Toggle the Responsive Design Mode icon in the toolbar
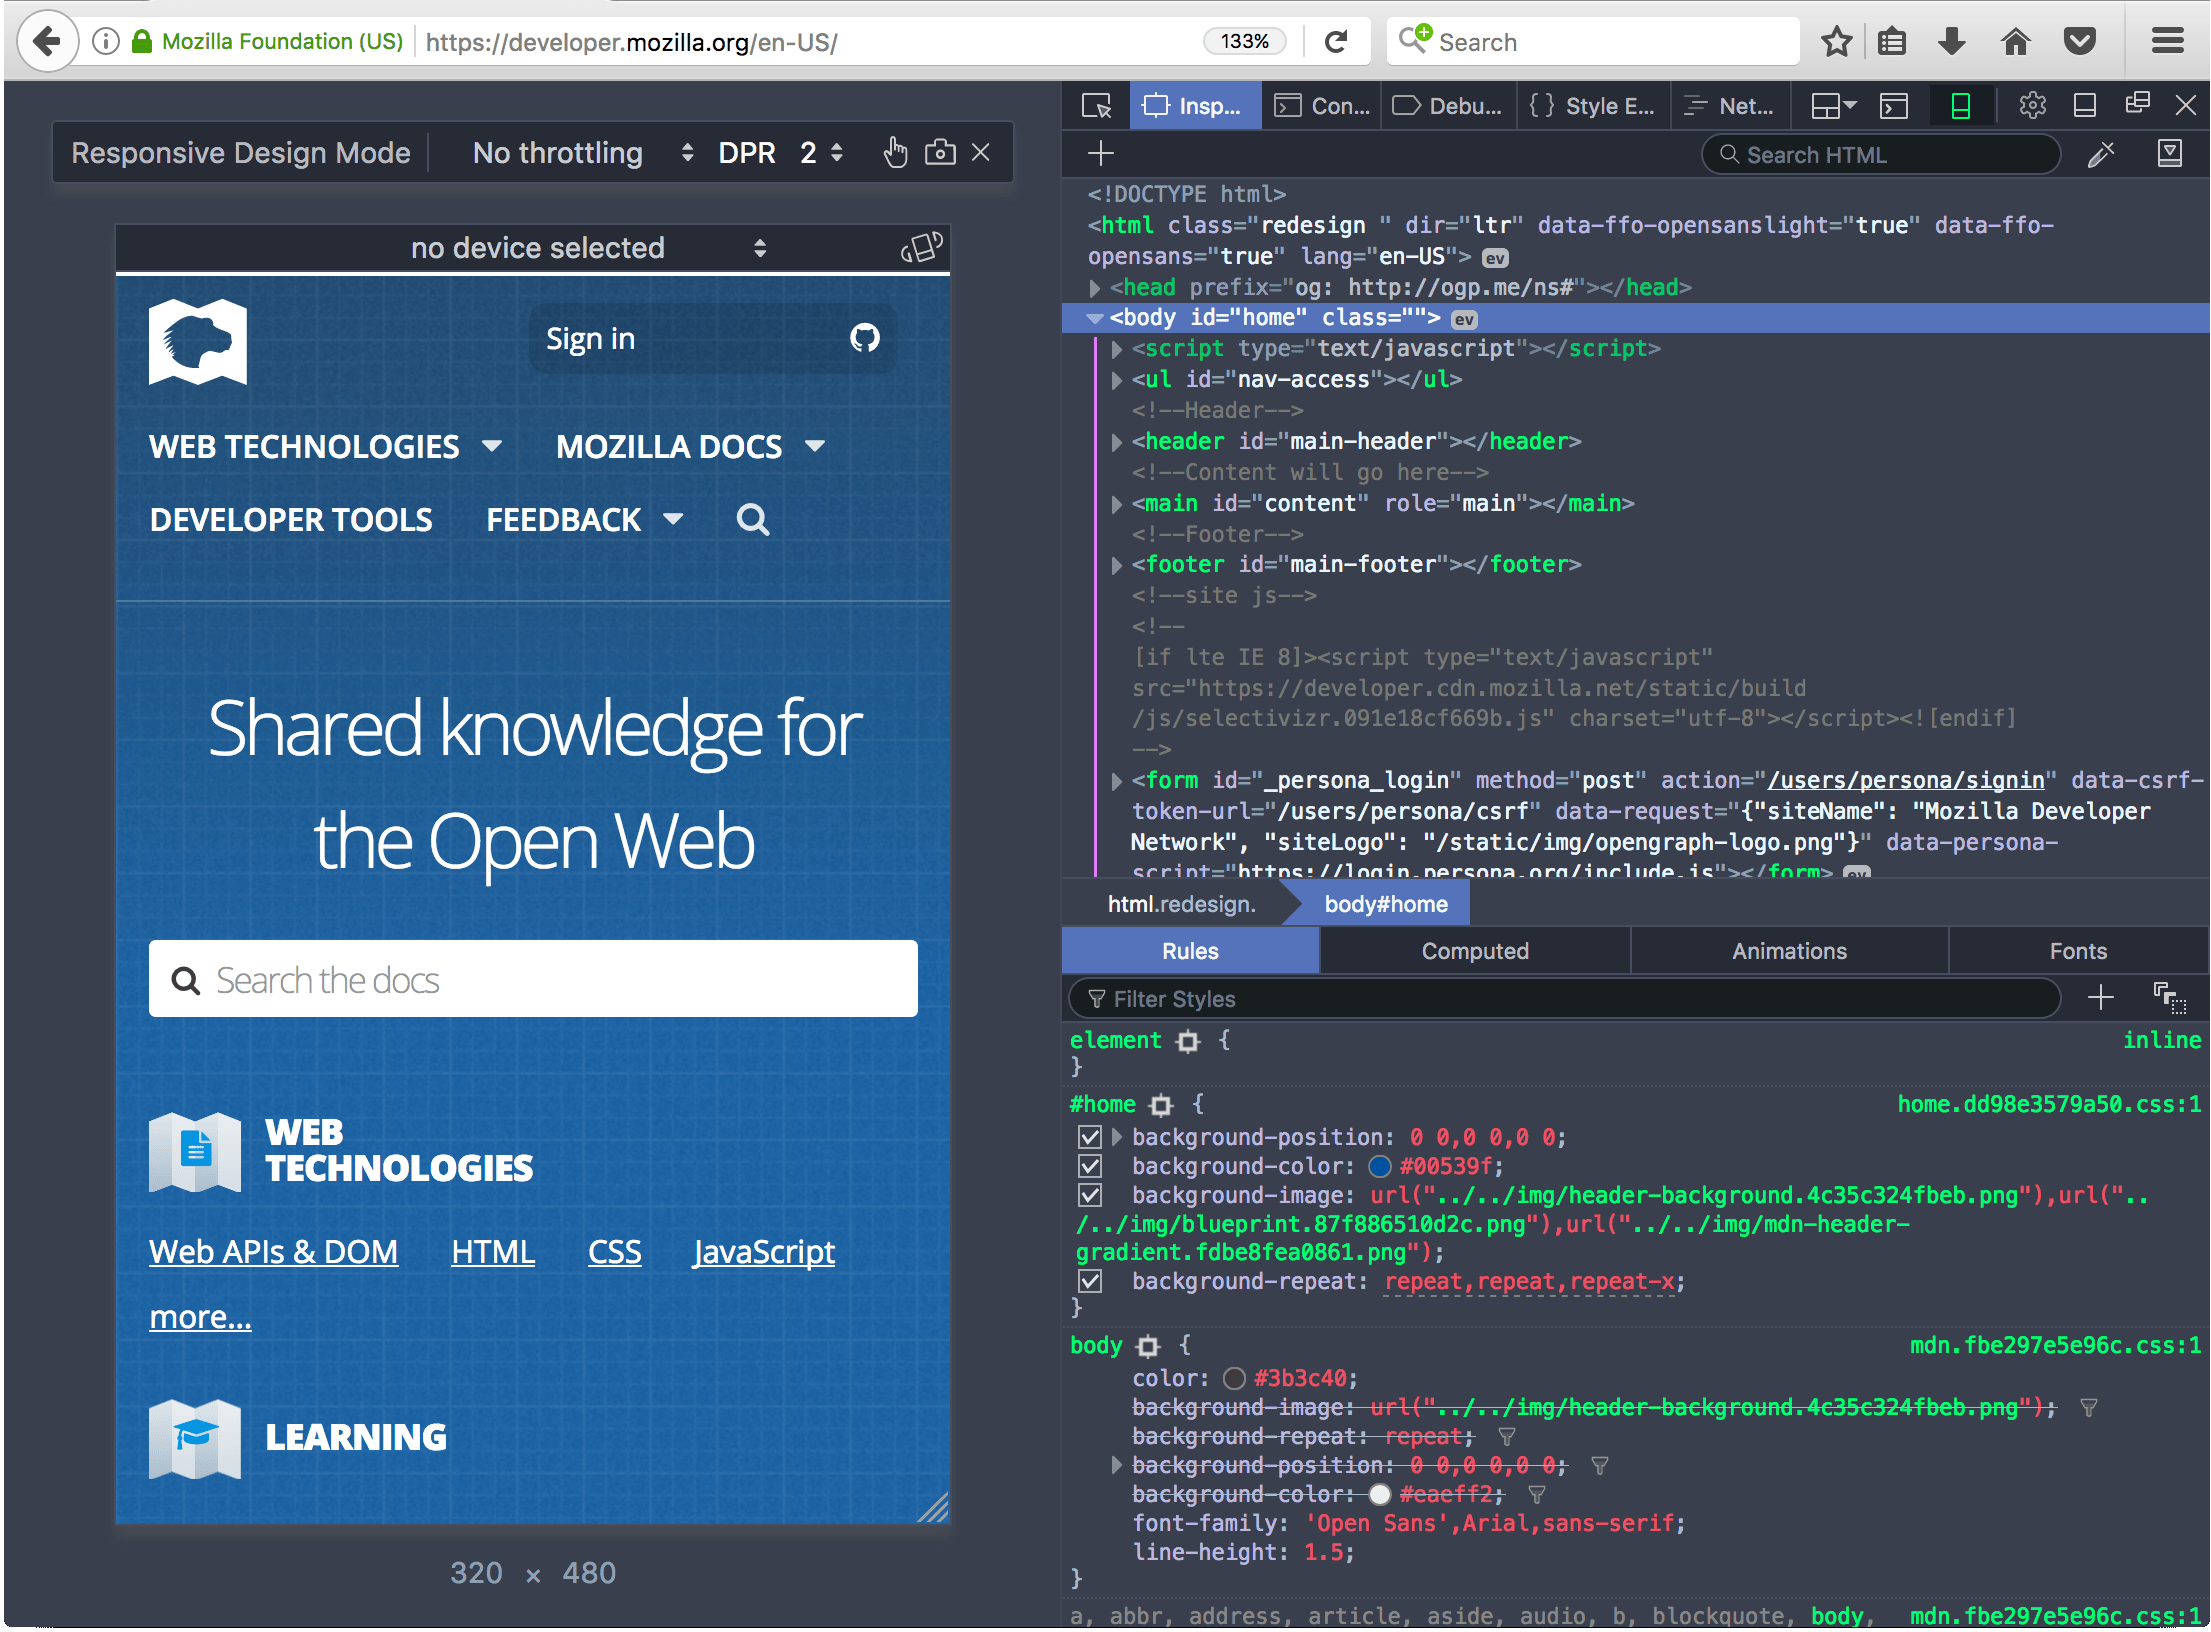2211x1632 pixels. tap(1960, 106)
